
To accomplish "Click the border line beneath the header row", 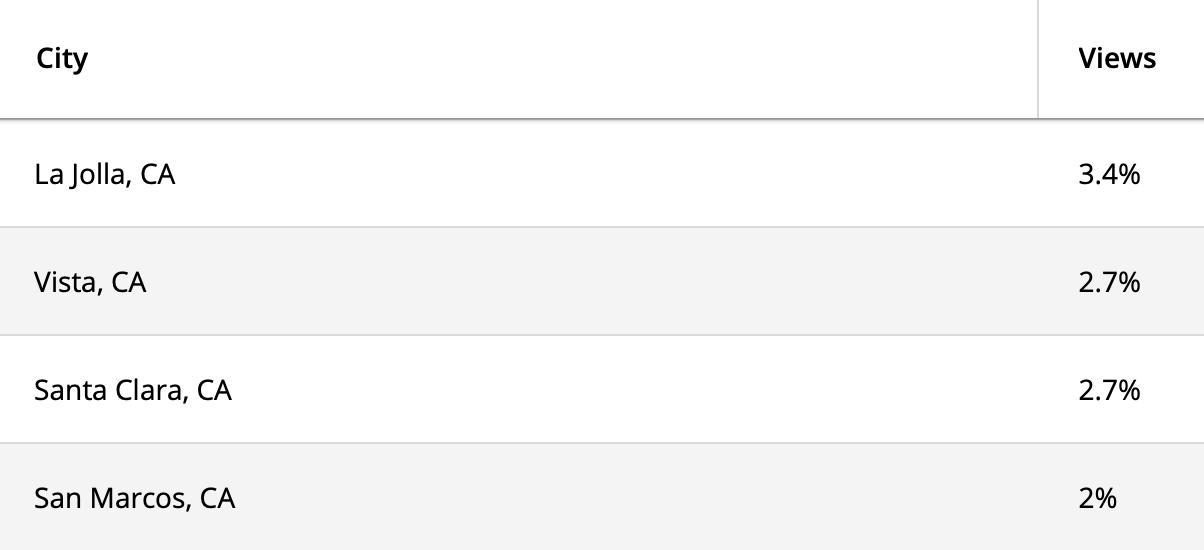I will 602,119.
